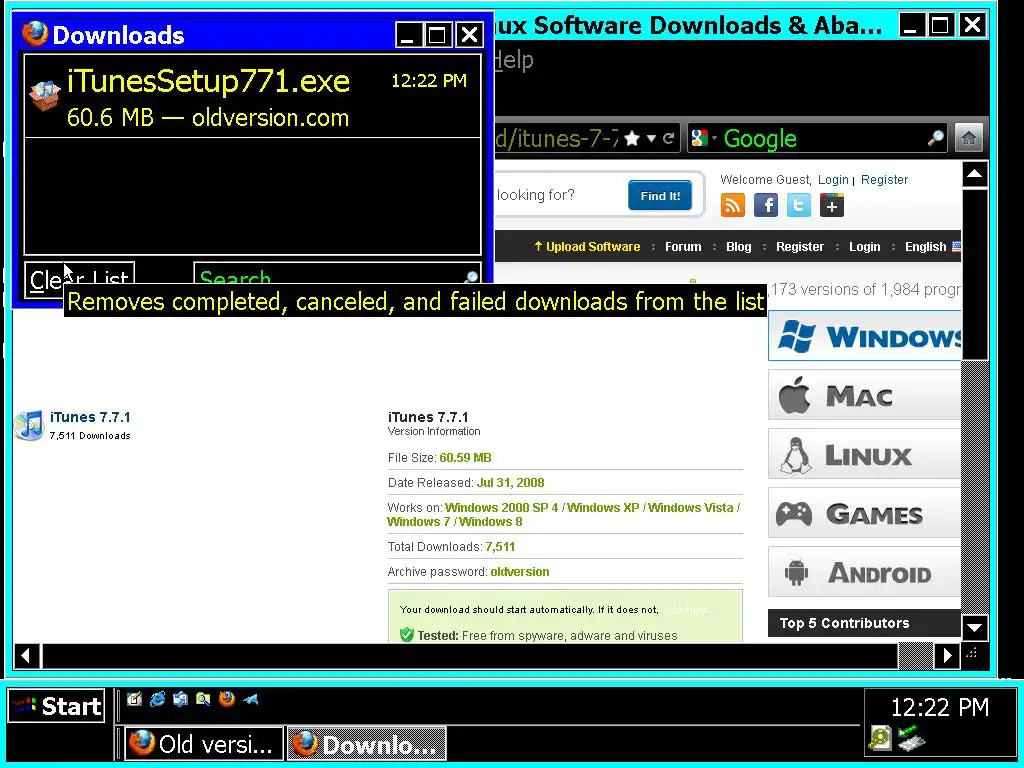Viewport: 1024px width, 768px height.
Task: Select the iTunesSetup771.exe download entry
Action: 253,97
